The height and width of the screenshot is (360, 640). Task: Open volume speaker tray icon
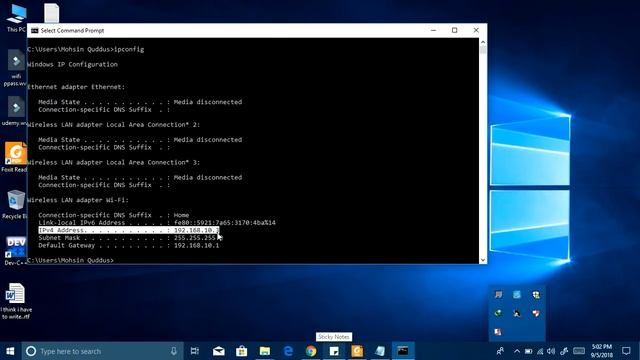click(x=551, y=351)
